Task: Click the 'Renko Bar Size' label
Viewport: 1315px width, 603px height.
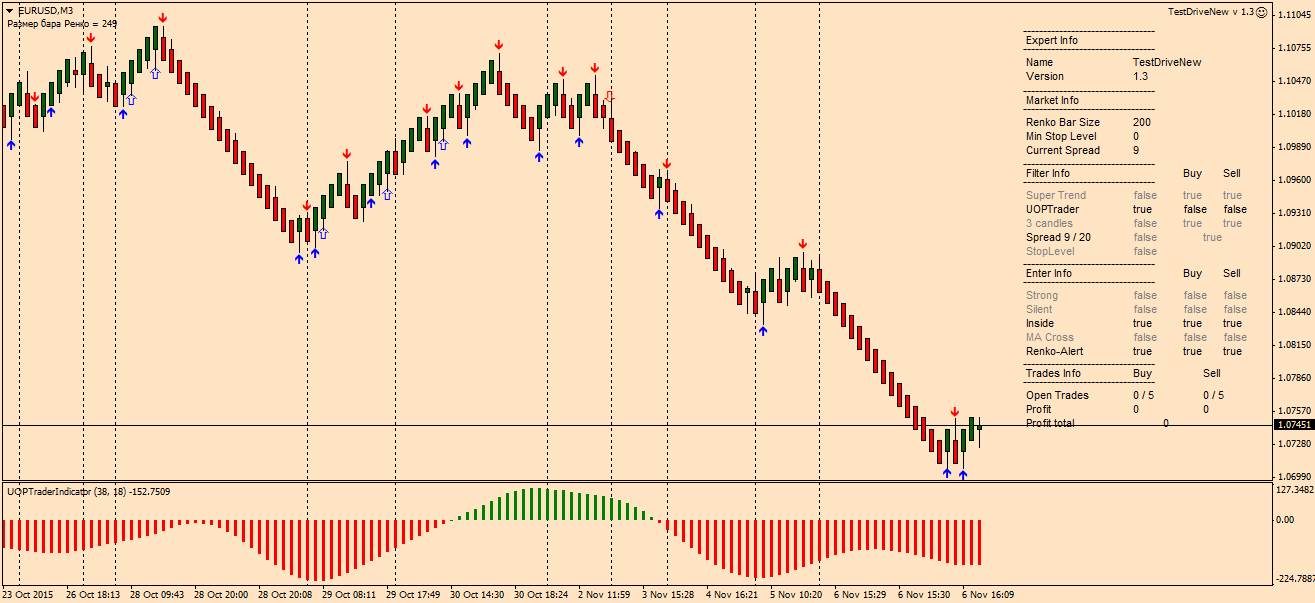Action: point(1063,122)
